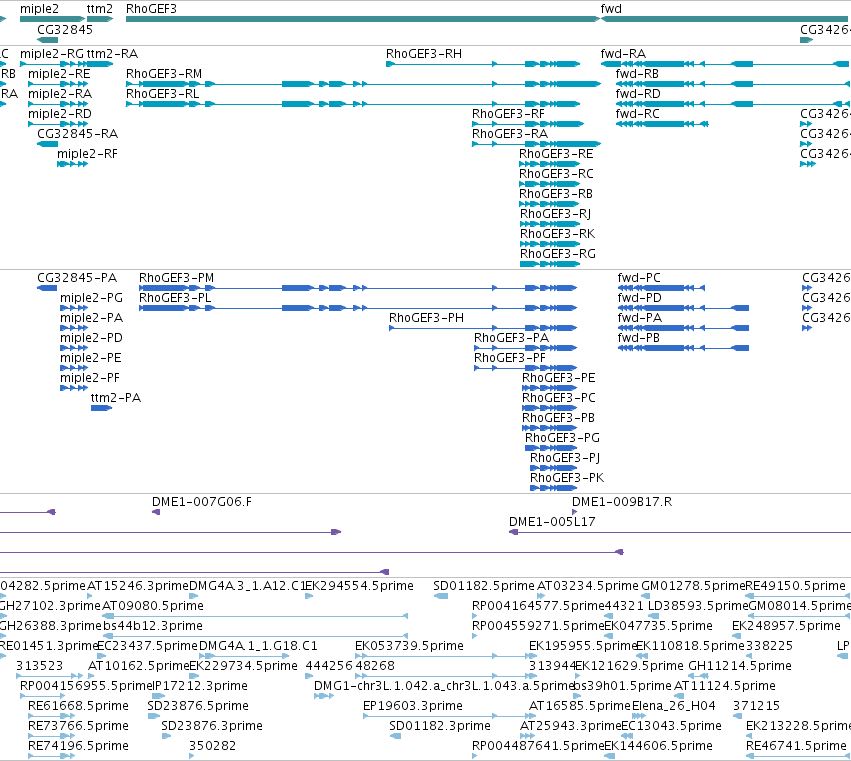This screenshot has width=851, height=761.
Task: Click transcript fwd-RD label
Action: (x=638, y=94)
